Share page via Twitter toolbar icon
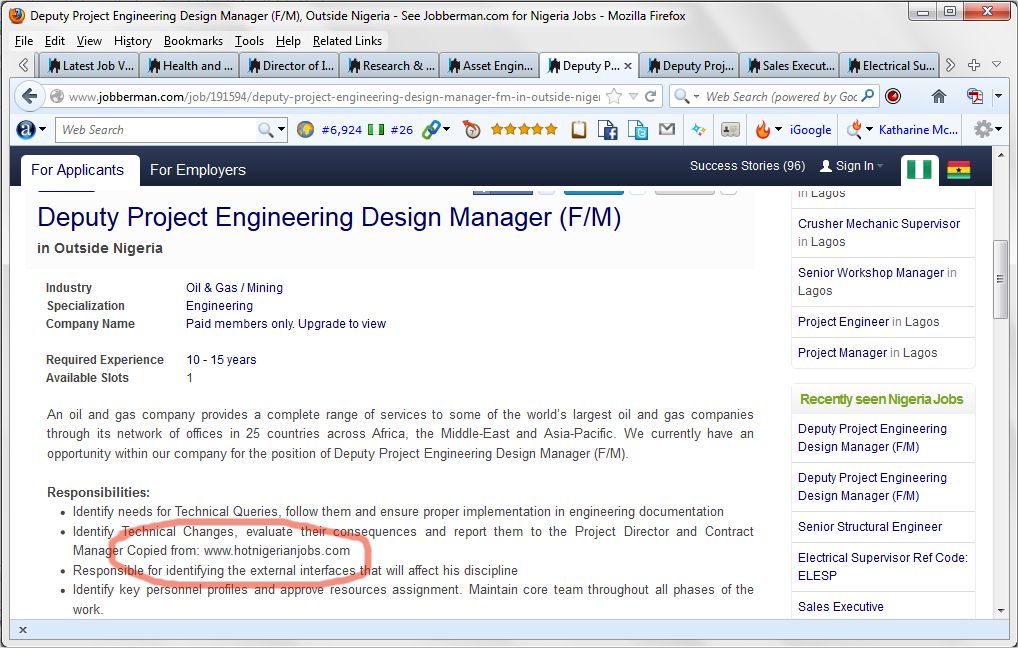 click(638, 130)
